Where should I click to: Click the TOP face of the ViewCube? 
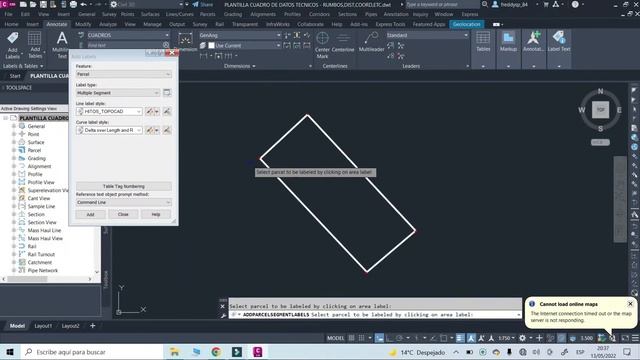pos(600,109)
